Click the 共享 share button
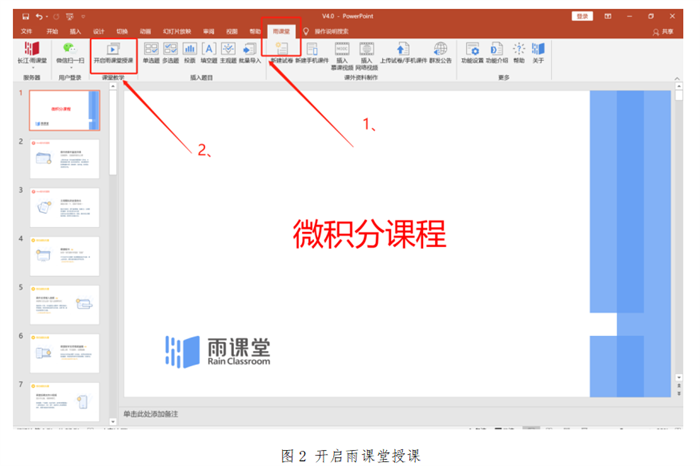This screenshot has height=466, width=700. click(x=663, y=32)
